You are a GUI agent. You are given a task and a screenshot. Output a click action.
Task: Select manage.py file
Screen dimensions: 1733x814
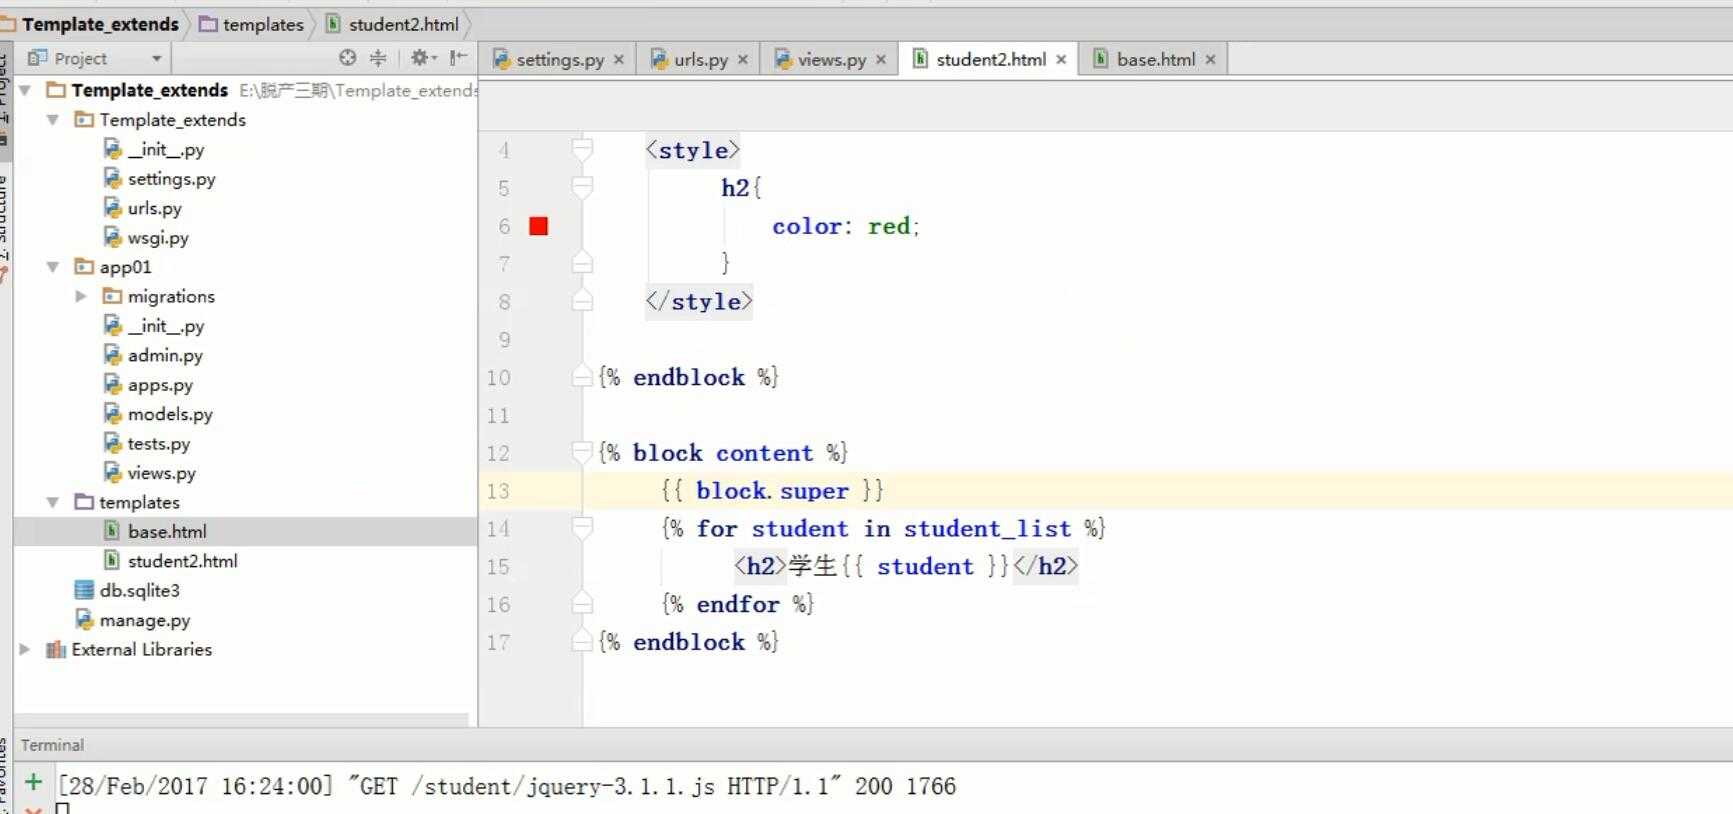(x=144, y=620)
